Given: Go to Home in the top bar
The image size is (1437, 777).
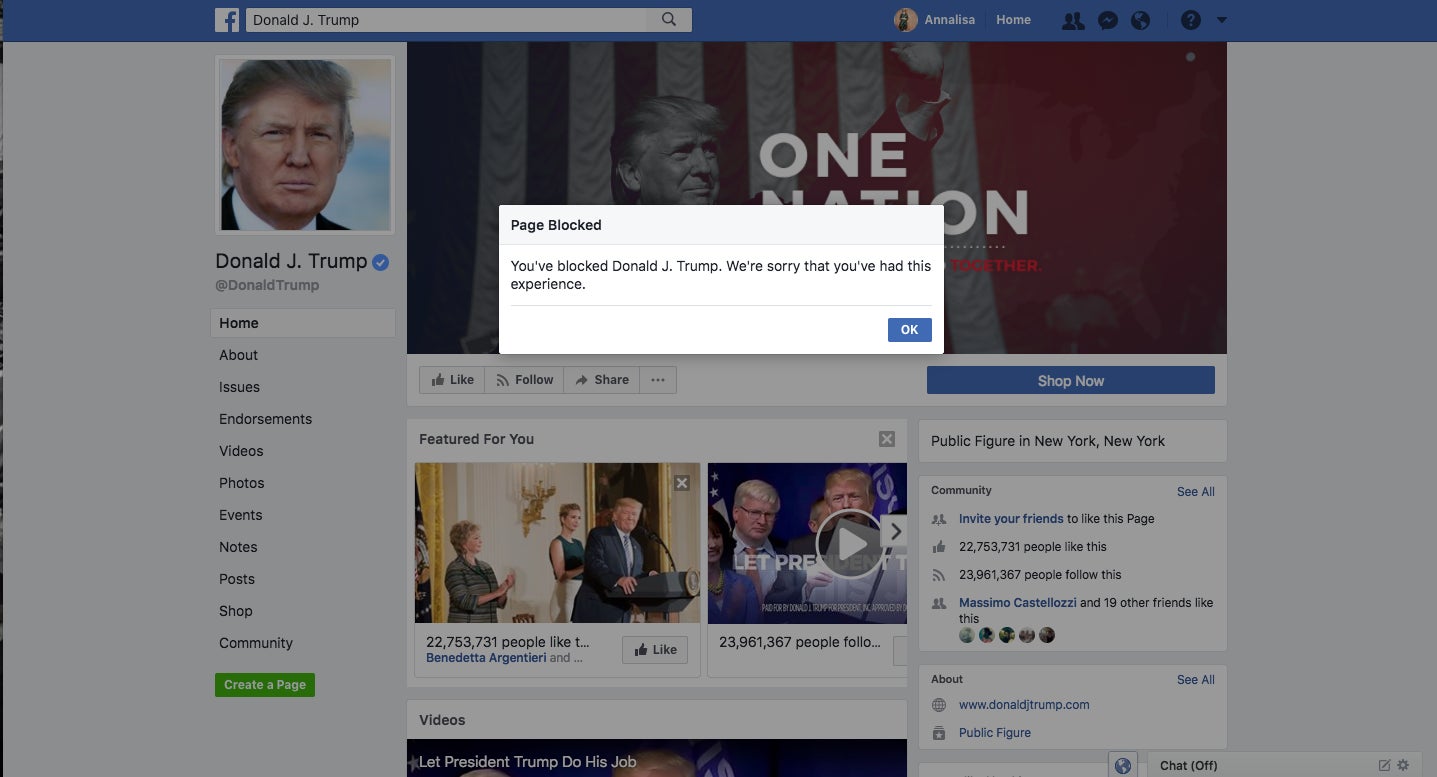Looking at the screenshot, I should click(x=1013, y=19).
